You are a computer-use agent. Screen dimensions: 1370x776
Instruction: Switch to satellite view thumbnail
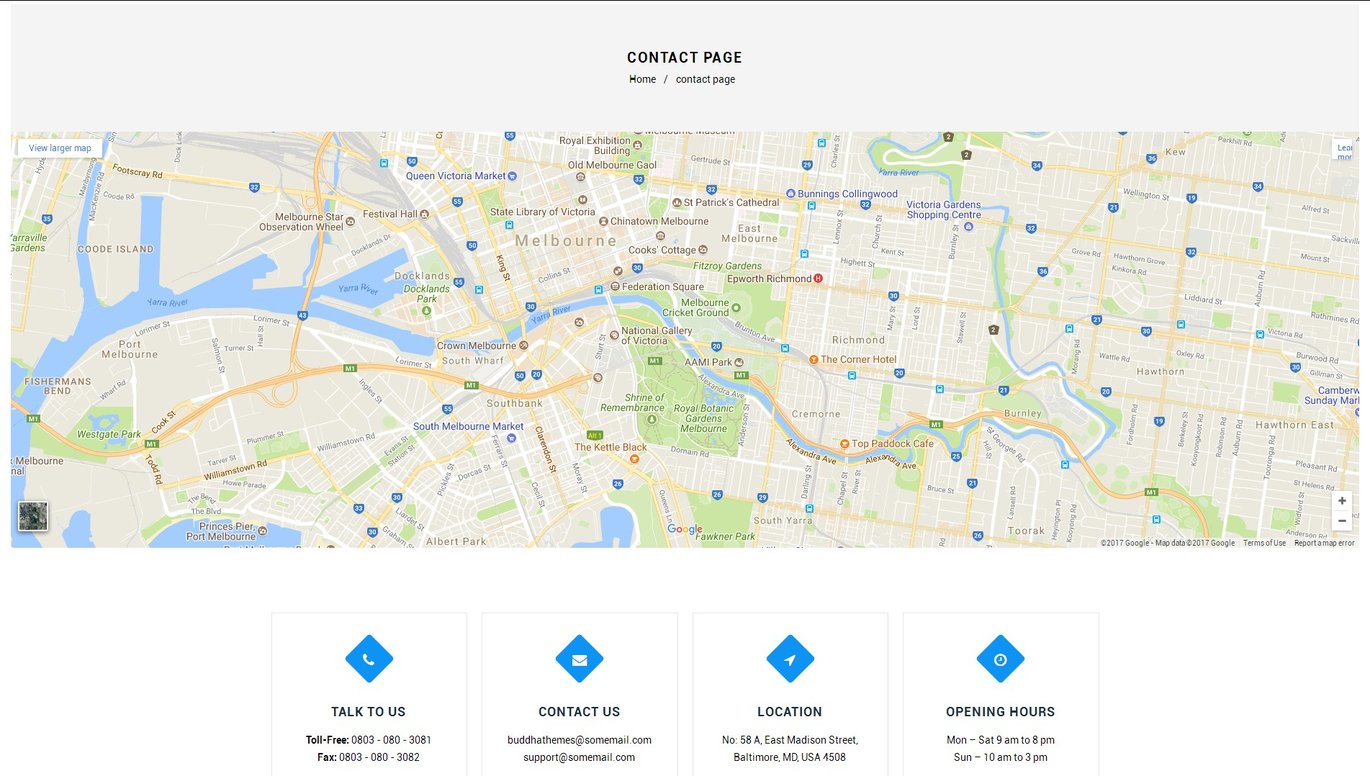[33, 516]
